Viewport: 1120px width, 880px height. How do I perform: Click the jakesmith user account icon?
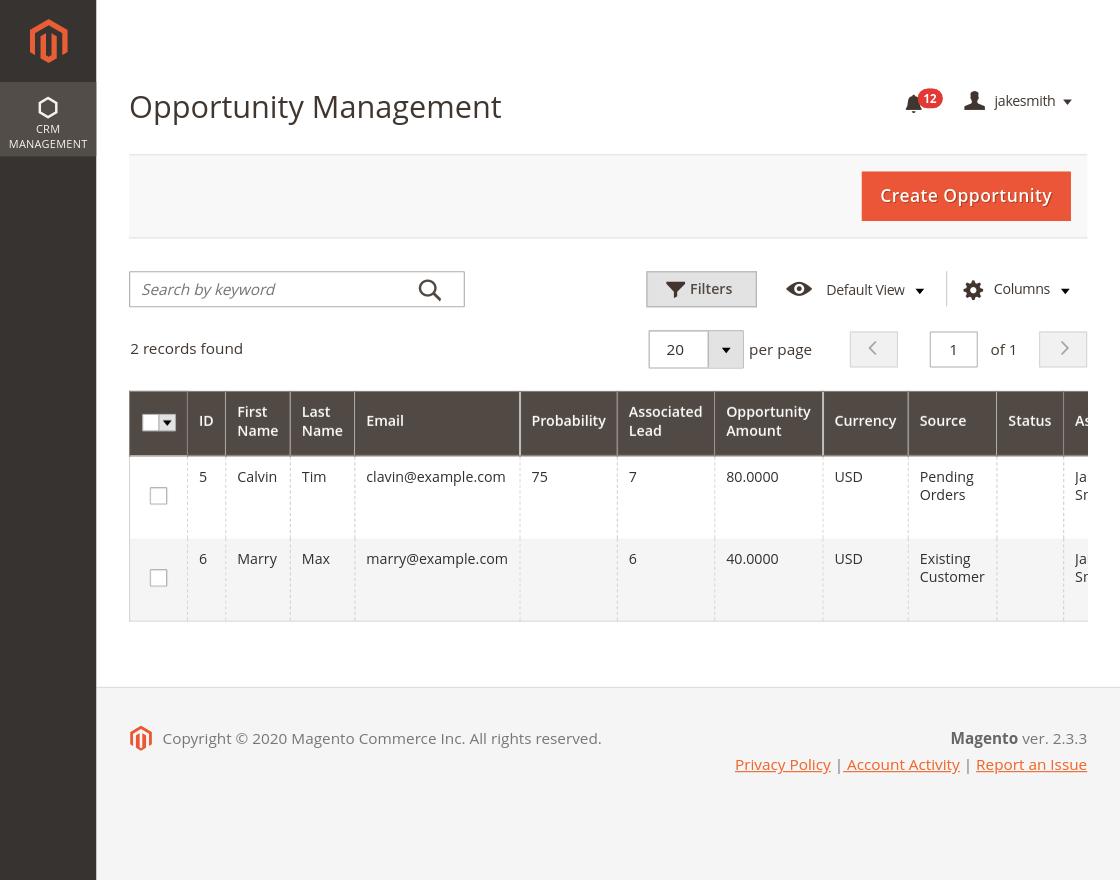(x=974, y=100)
